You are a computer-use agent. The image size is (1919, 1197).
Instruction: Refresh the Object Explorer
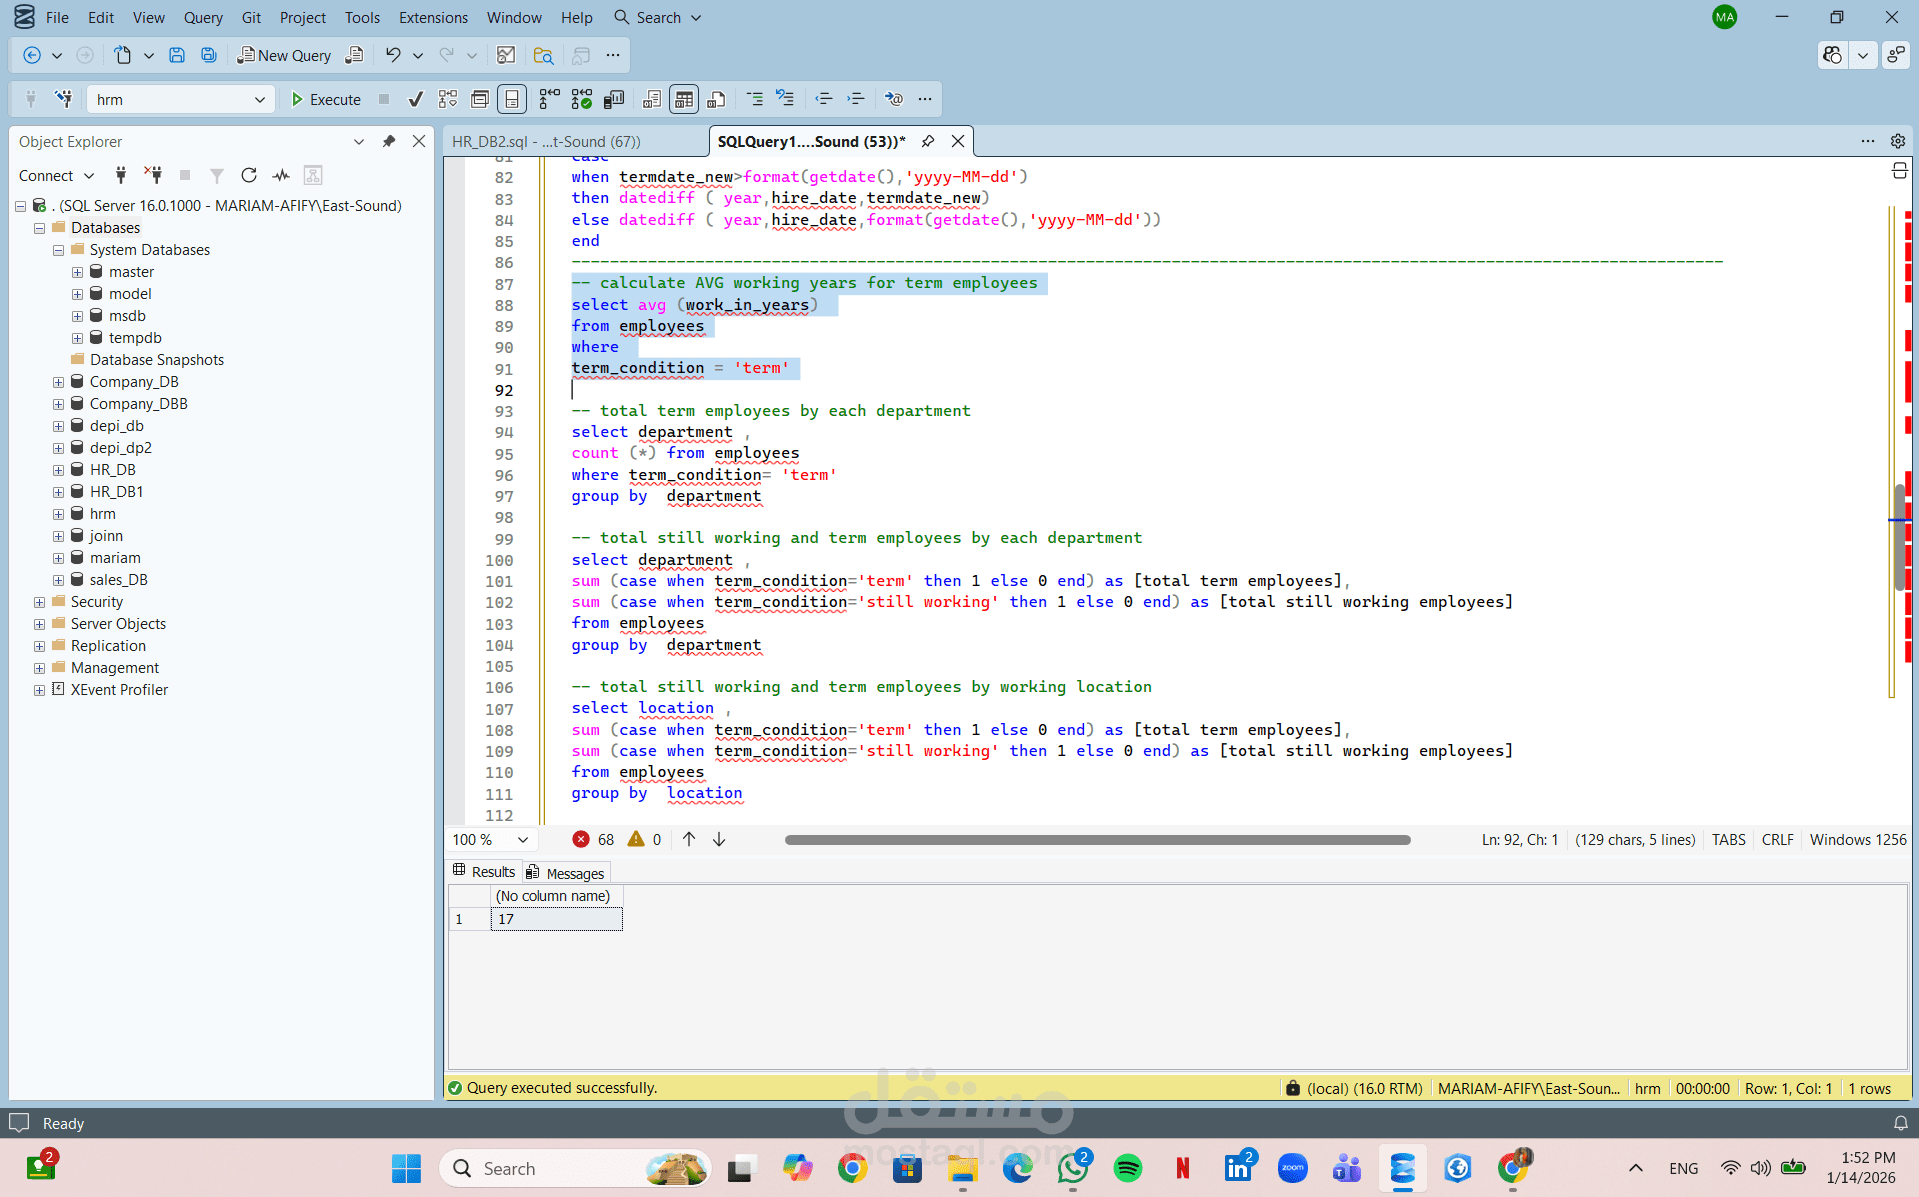coord(249,175)
